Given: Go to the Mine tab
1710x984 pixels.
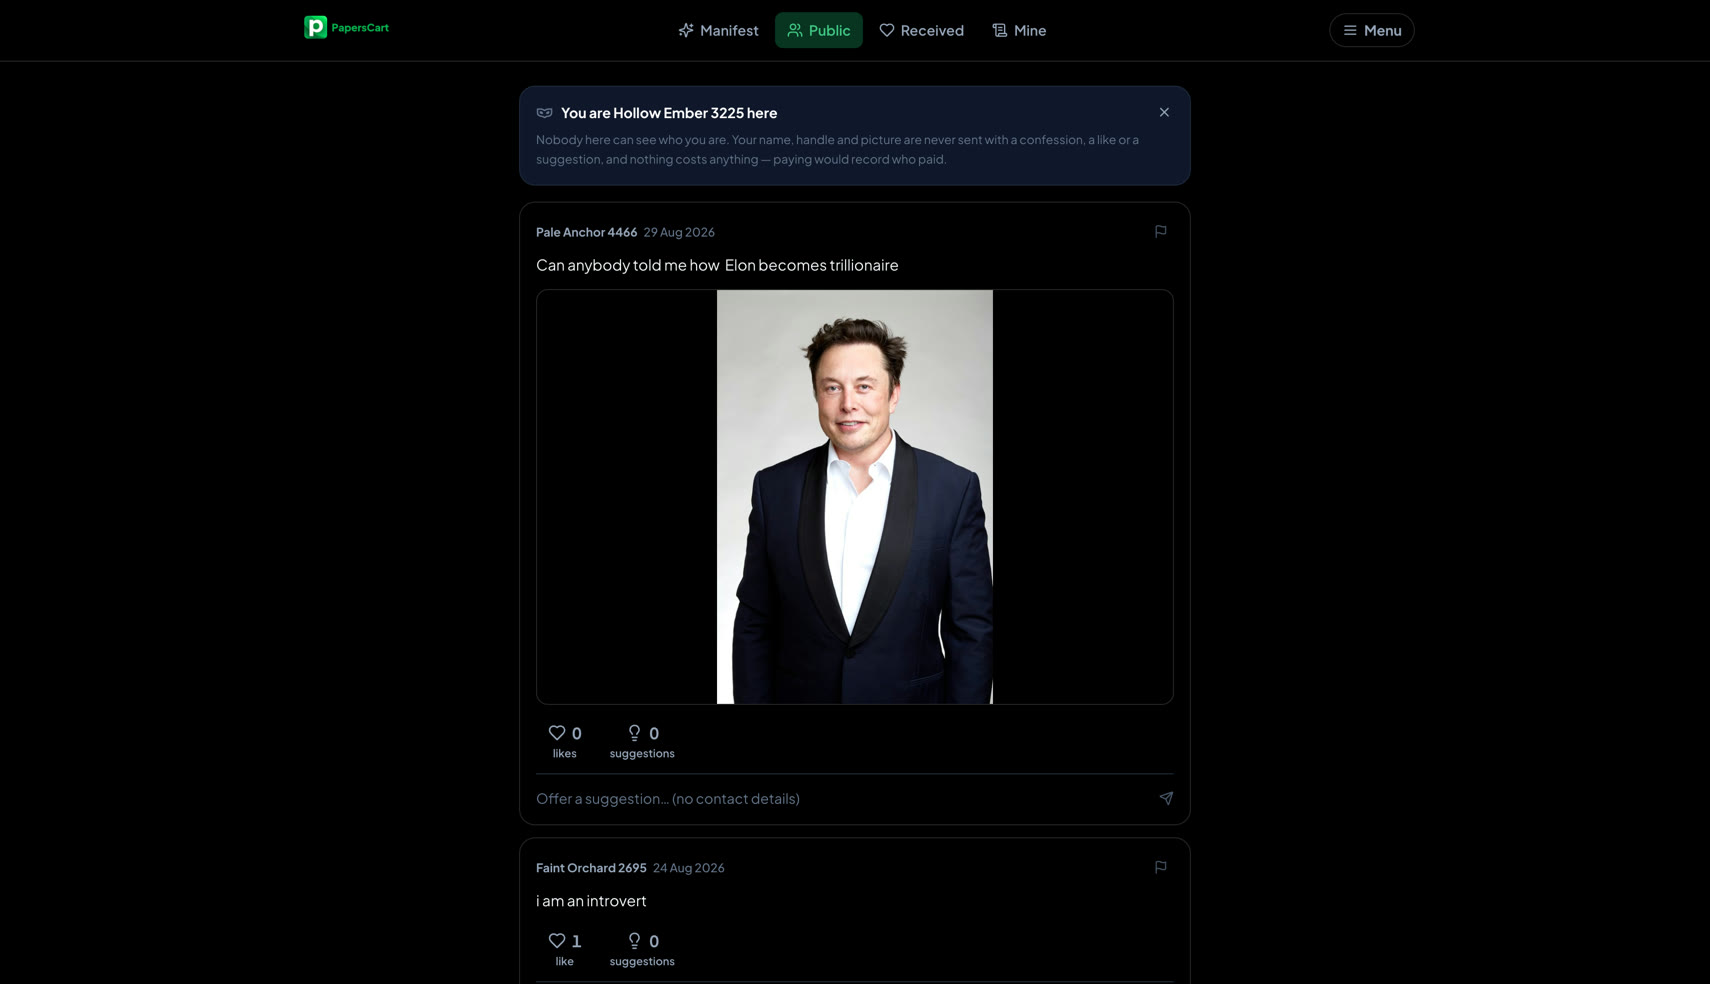Looking at the screenshot, I should pyautogui.click(x=1019, y=30).
